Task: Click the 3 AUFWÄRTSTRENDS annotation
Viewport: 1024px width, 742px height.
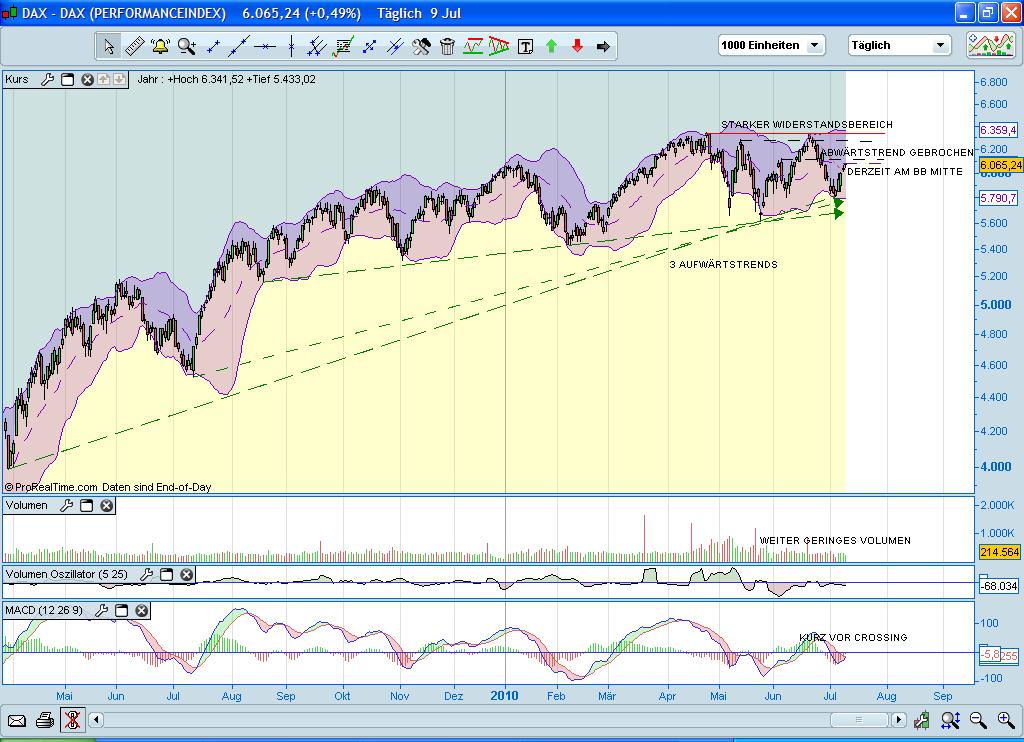Action: point(724,265)
